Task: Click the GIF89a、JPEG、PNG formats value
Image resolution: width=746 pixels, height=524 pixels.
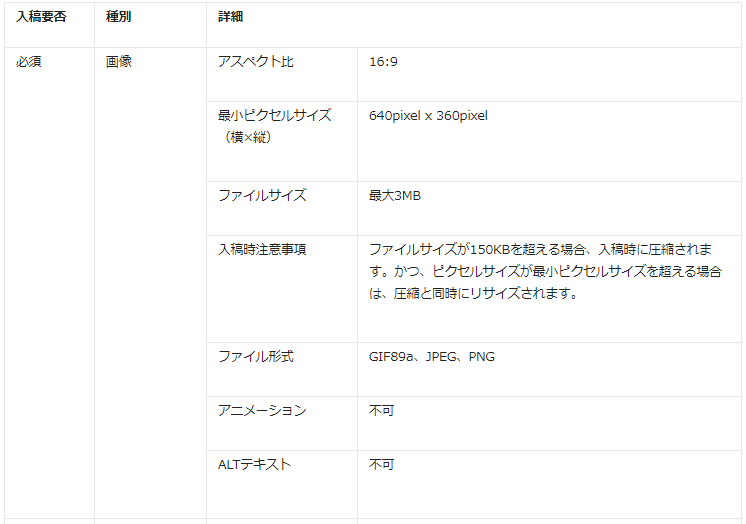Action: 431,357
